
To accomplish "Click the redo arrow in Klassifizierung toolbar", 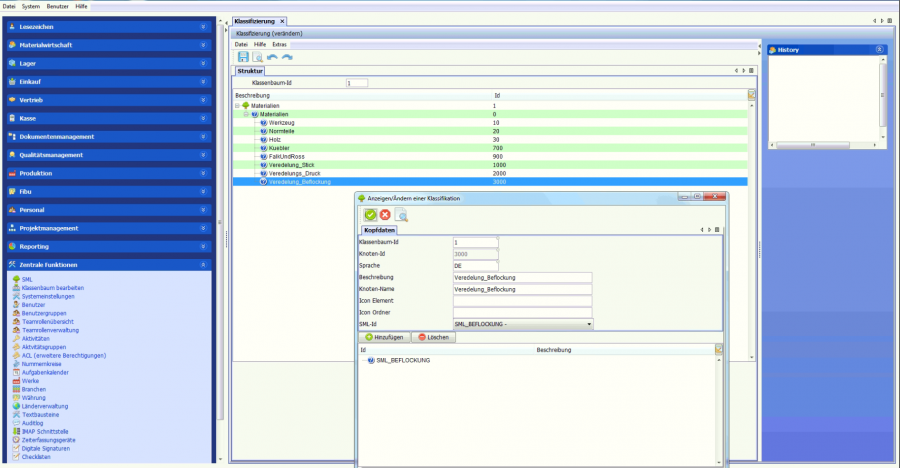I will [287, 57].
